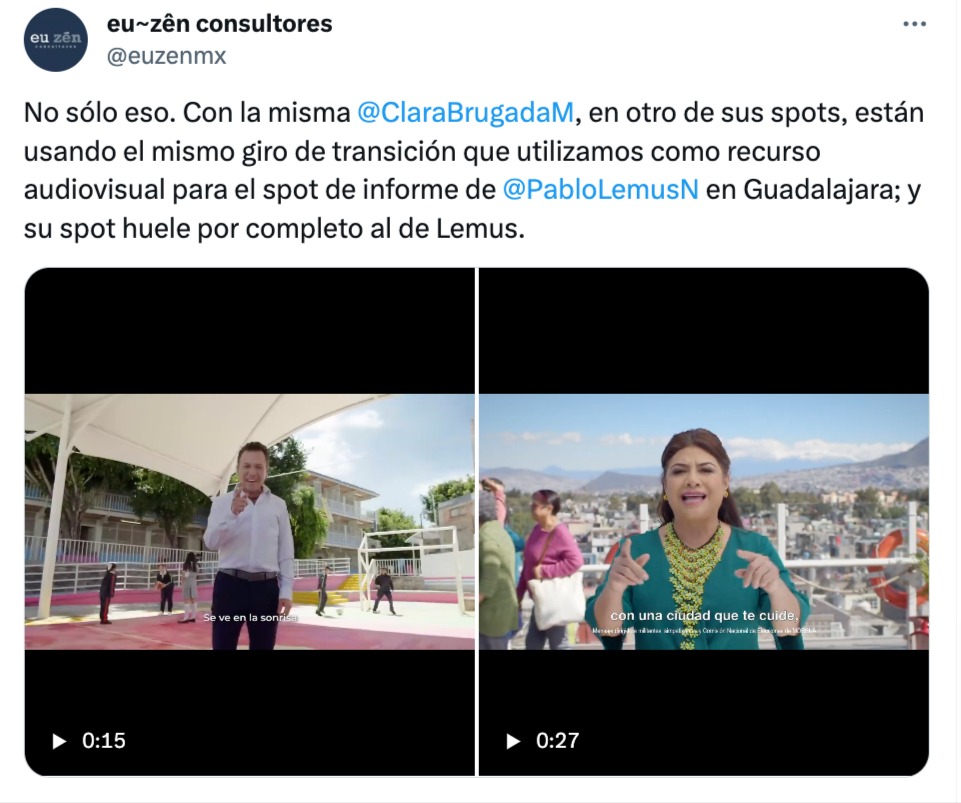Click the black letterbox area above the left video
The height and width of the screenshot is (803, 961).
point(249,331)
